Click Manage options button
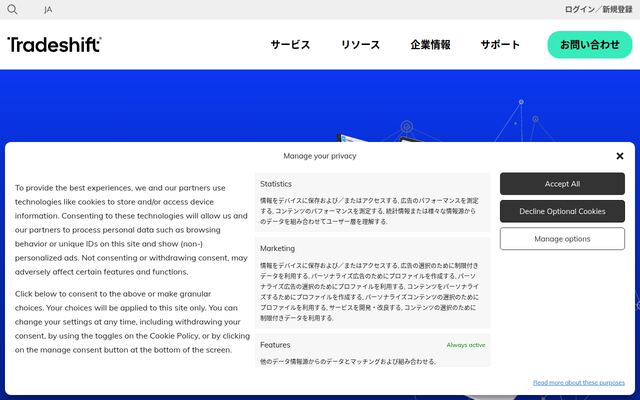The width and height of the screenshot is (640, 400). point(562,239)
